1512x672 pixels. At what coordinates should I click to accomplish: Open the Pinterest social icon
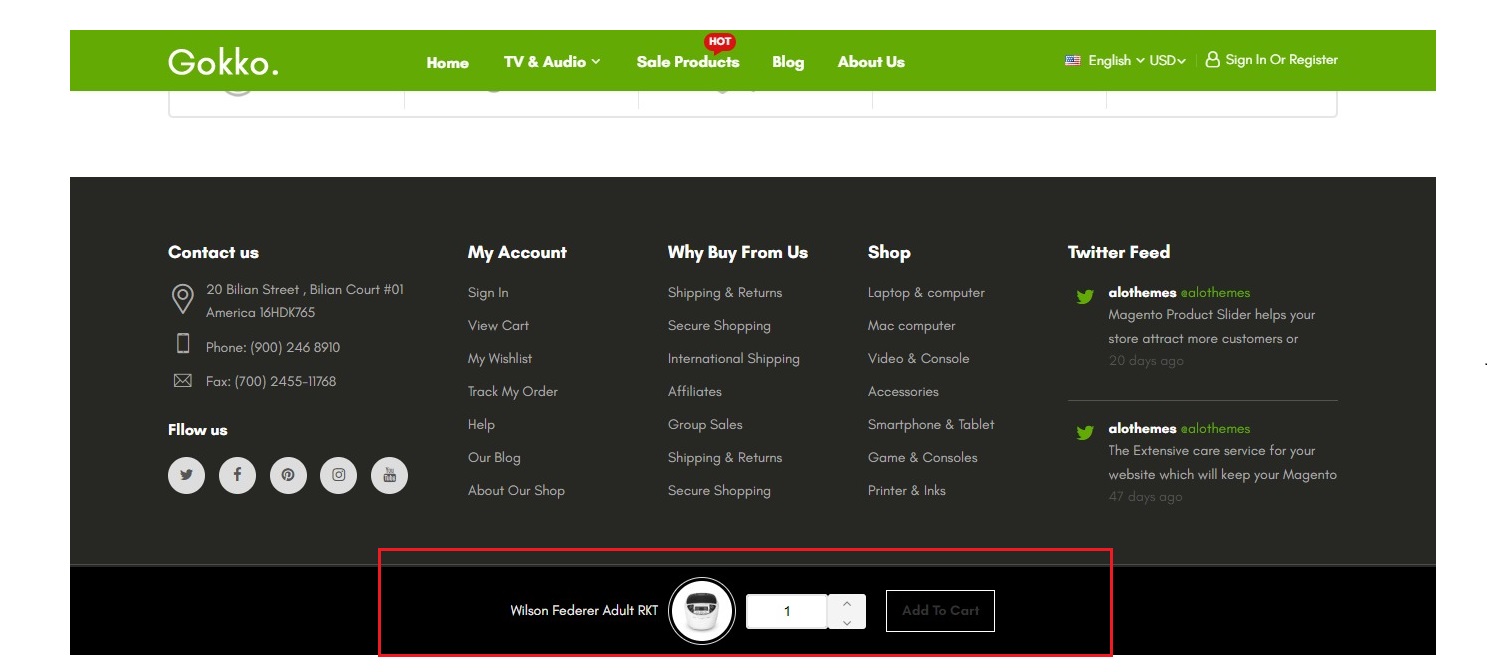288,475
